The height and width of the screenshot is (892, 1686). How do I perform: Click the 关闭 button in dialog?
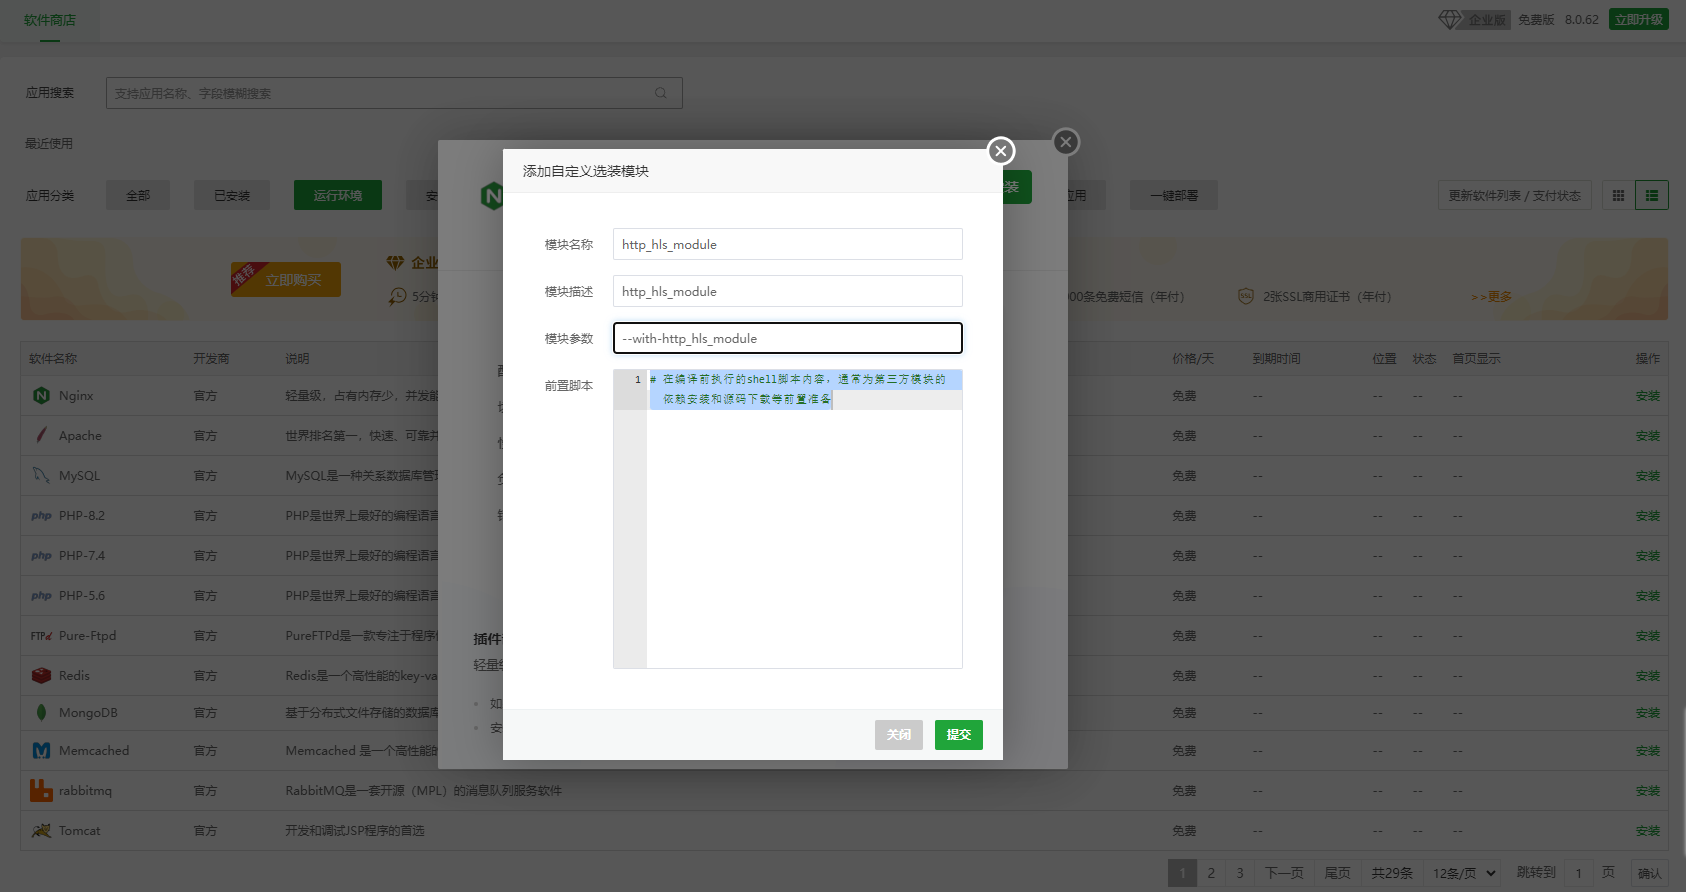coord(899,735)
